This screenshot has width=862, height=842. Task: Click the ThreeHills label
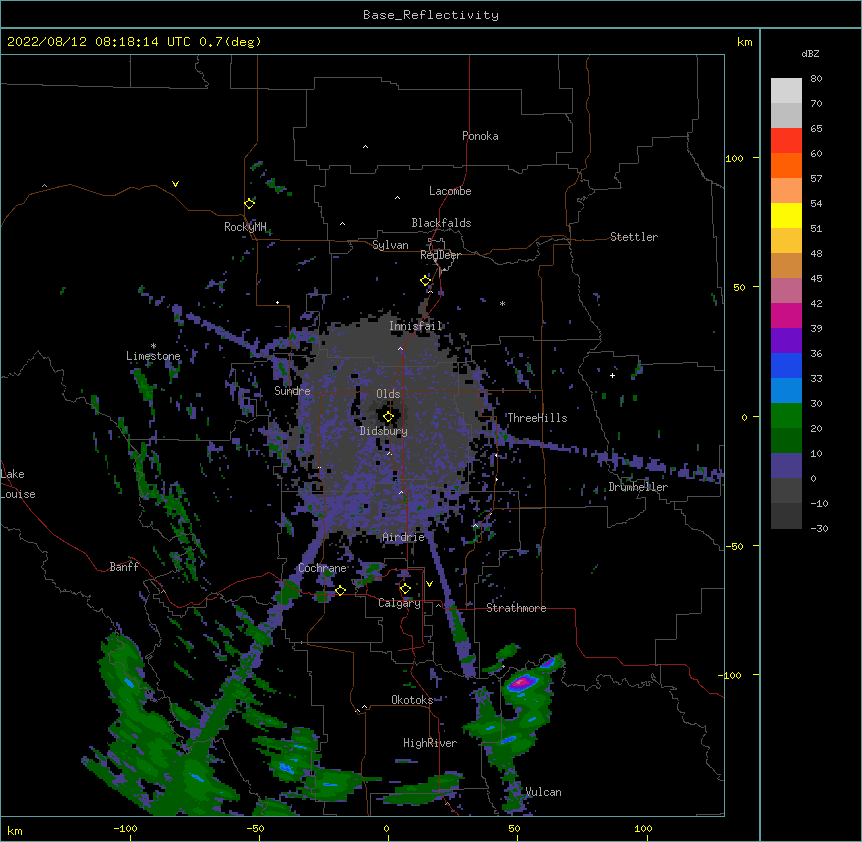(537, 418)
